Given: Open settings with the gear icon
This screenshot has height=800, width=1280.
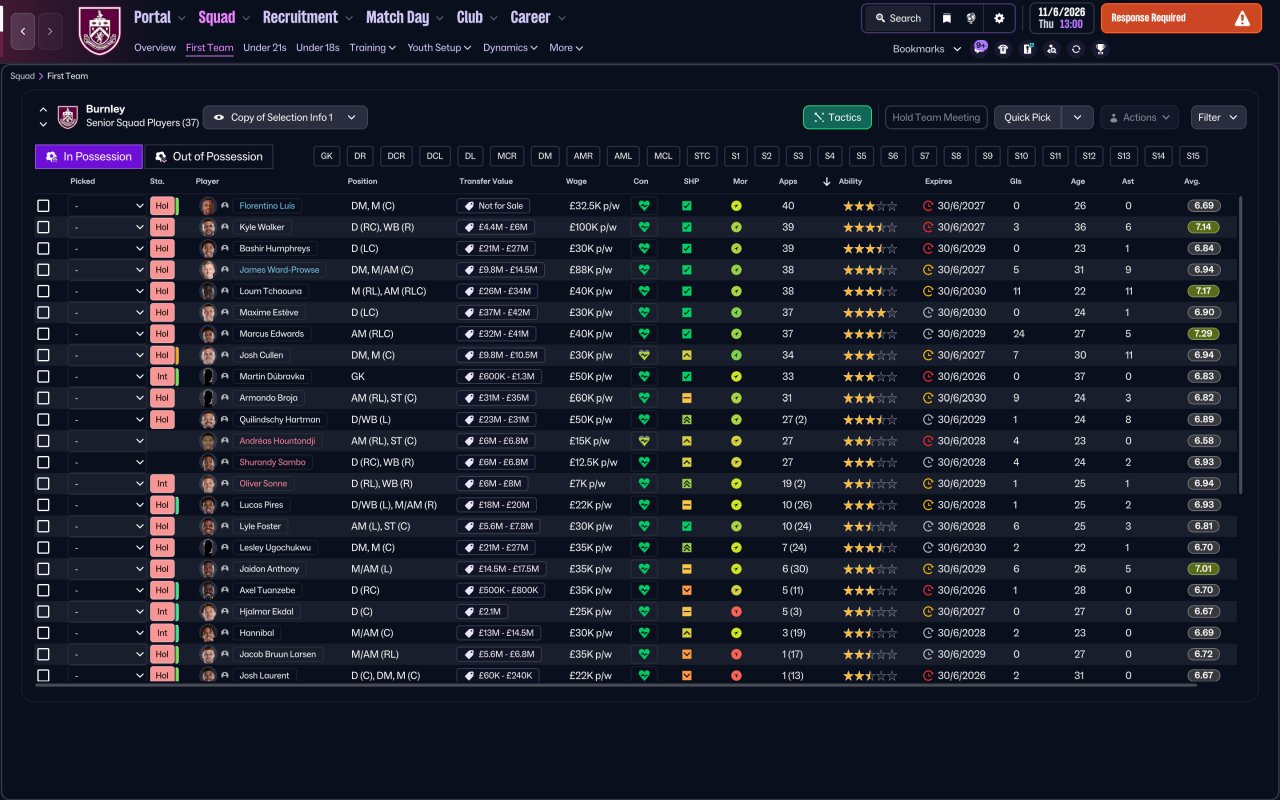Looking at the screenshot, I should 999,18.
